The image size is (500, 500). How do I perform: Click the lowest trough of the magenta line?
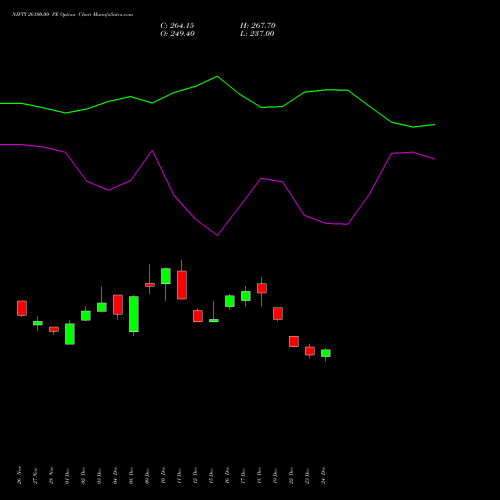coord(217,235)
